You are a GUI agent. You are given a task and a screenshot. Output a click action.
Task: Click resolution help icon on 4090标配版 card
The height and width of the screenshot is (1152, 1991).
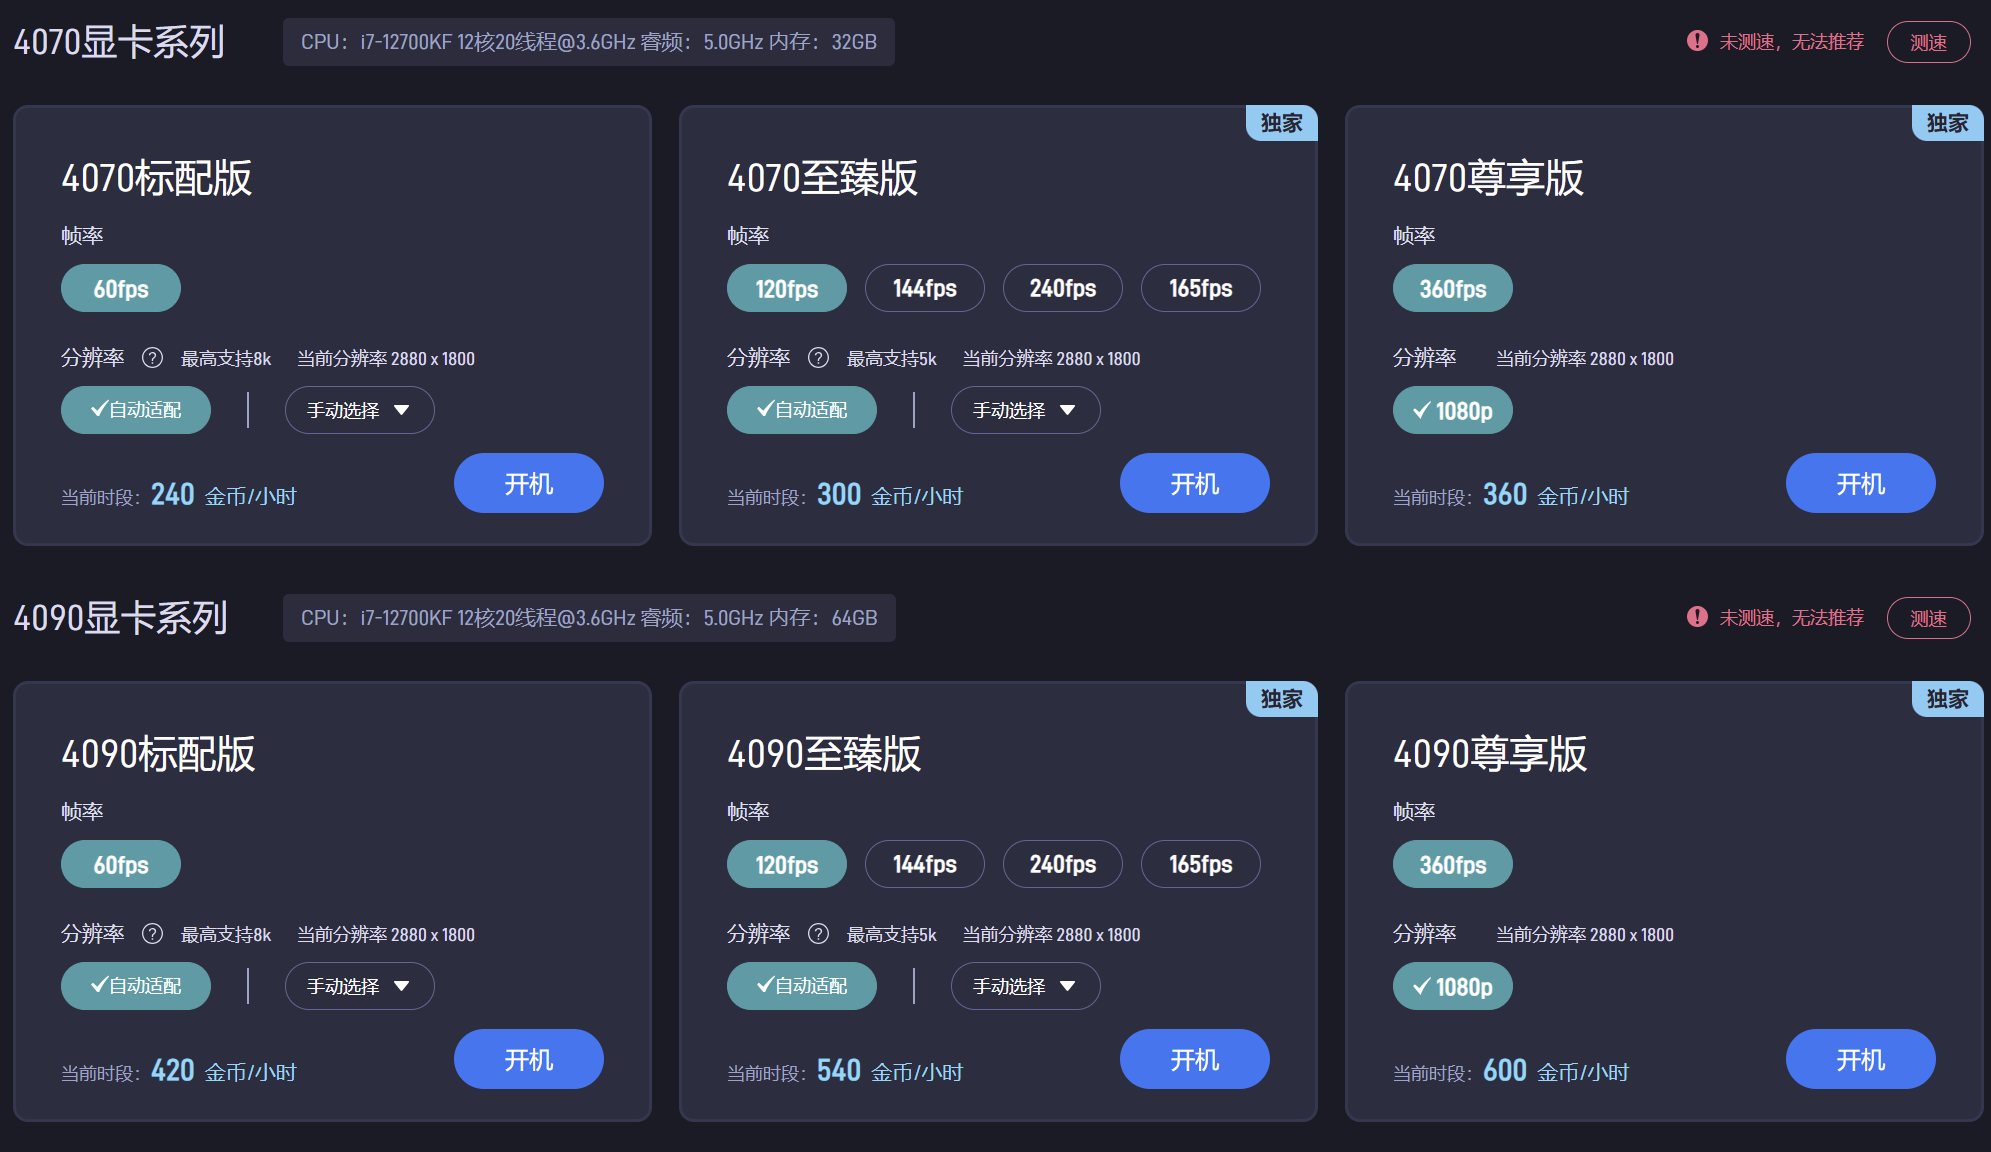coord(152,934)
